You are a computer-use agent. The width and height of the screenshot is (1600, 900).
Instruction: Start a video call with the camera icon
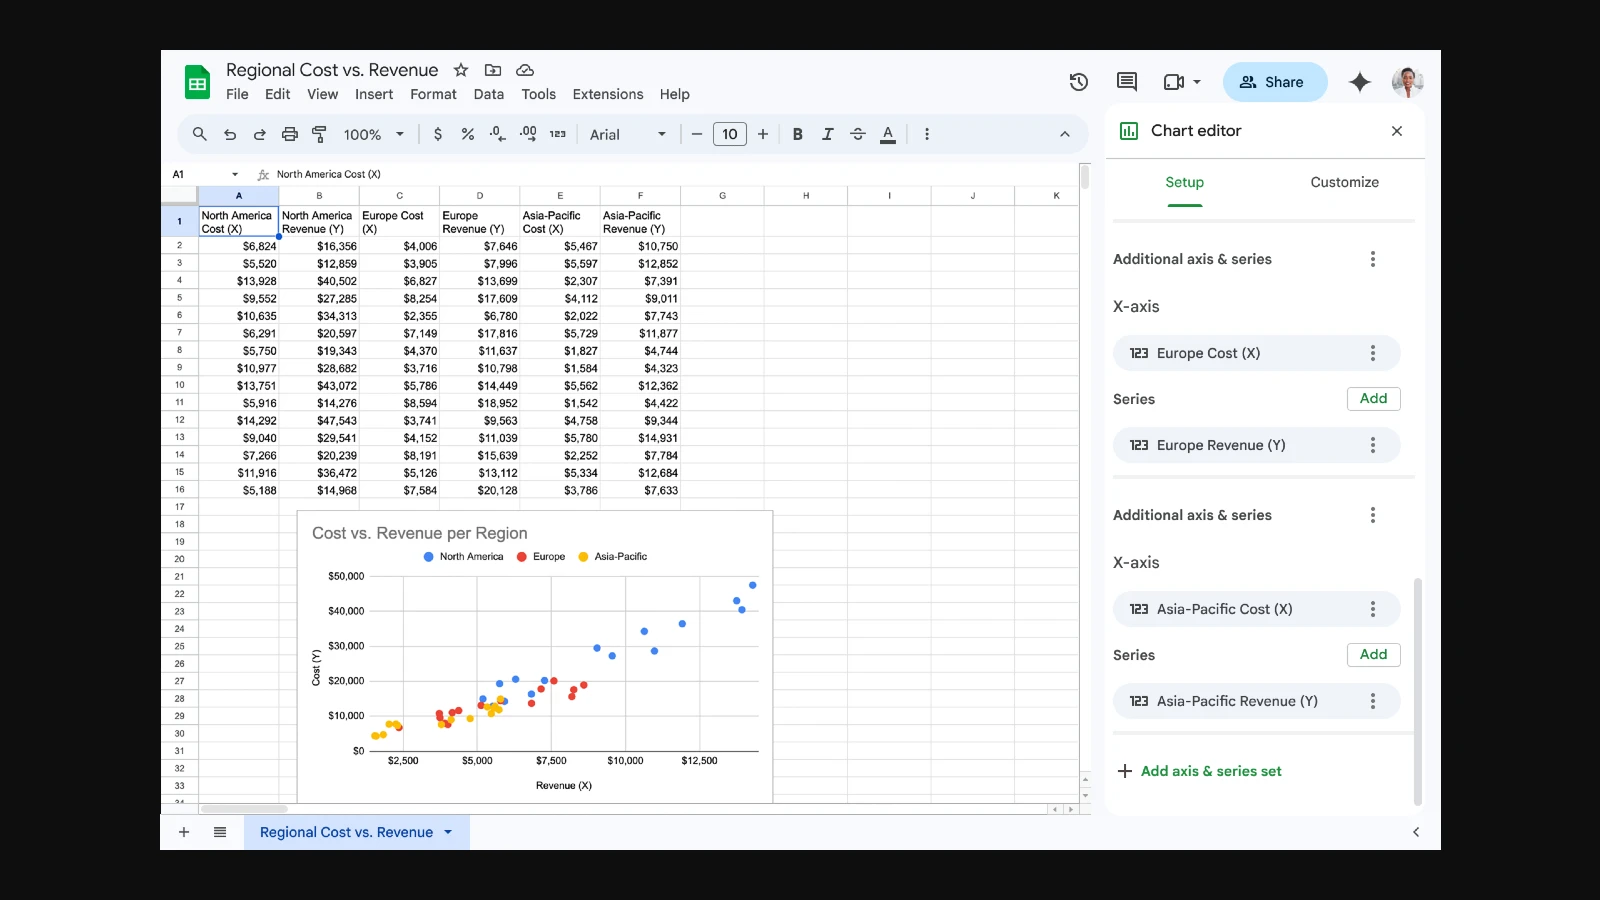coord(1174,82)
